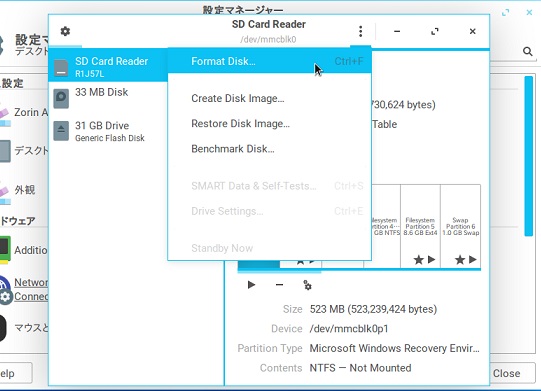Screen dimensions: 541x391
Task: Select 31 GB Drive Generic Flash Disk
Action: click(x=108, y=131)
